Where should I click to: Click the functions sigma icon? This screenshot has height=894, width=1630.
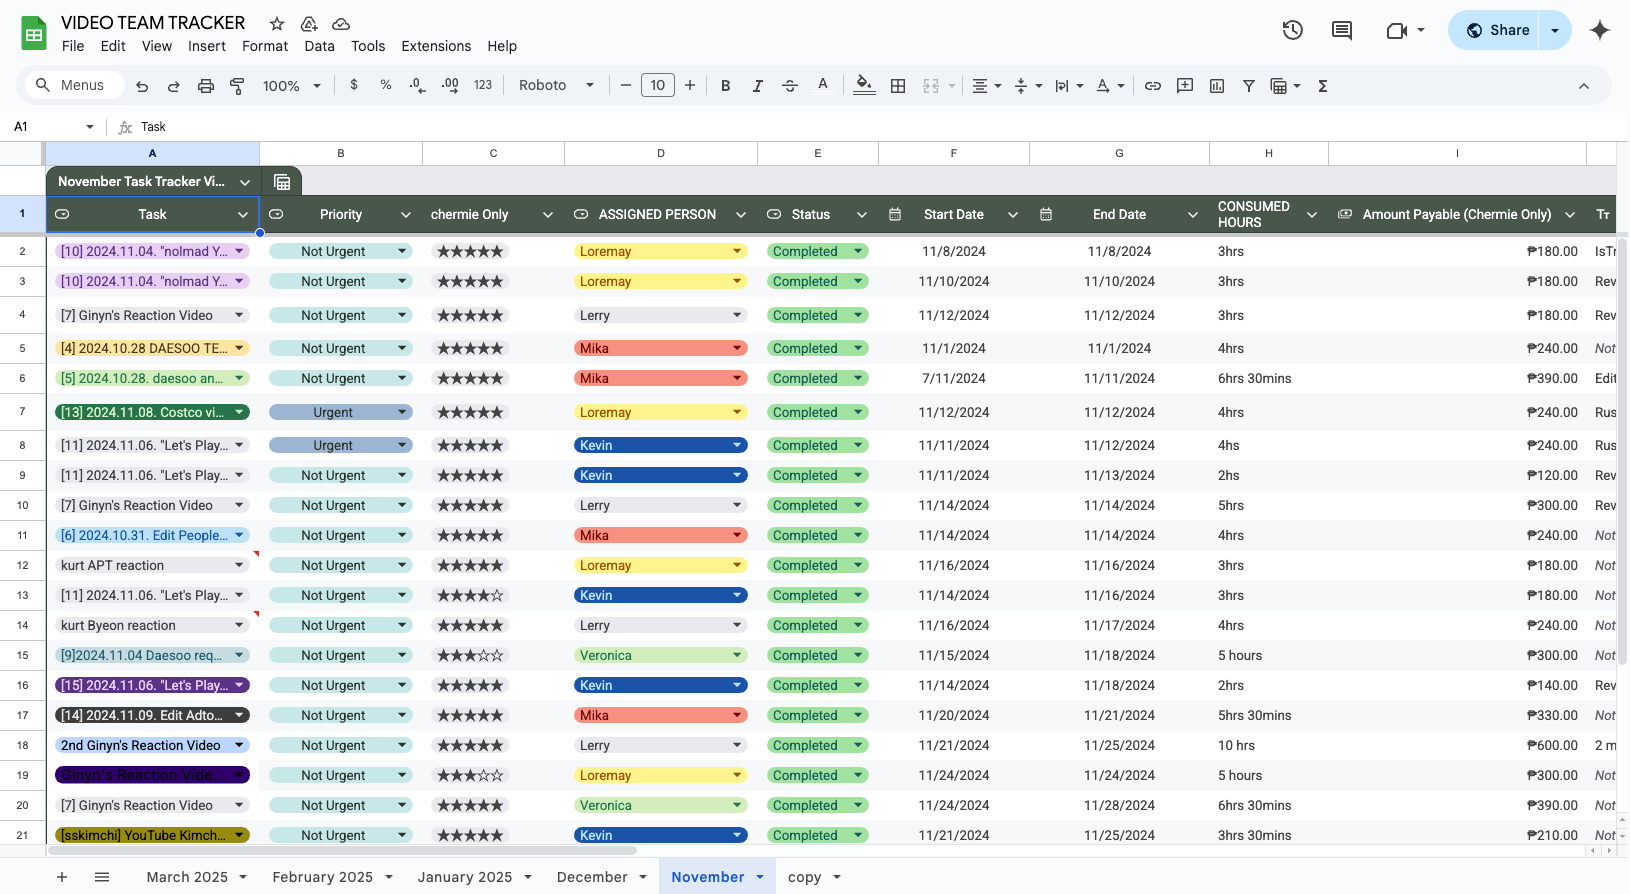point(1322,86)
